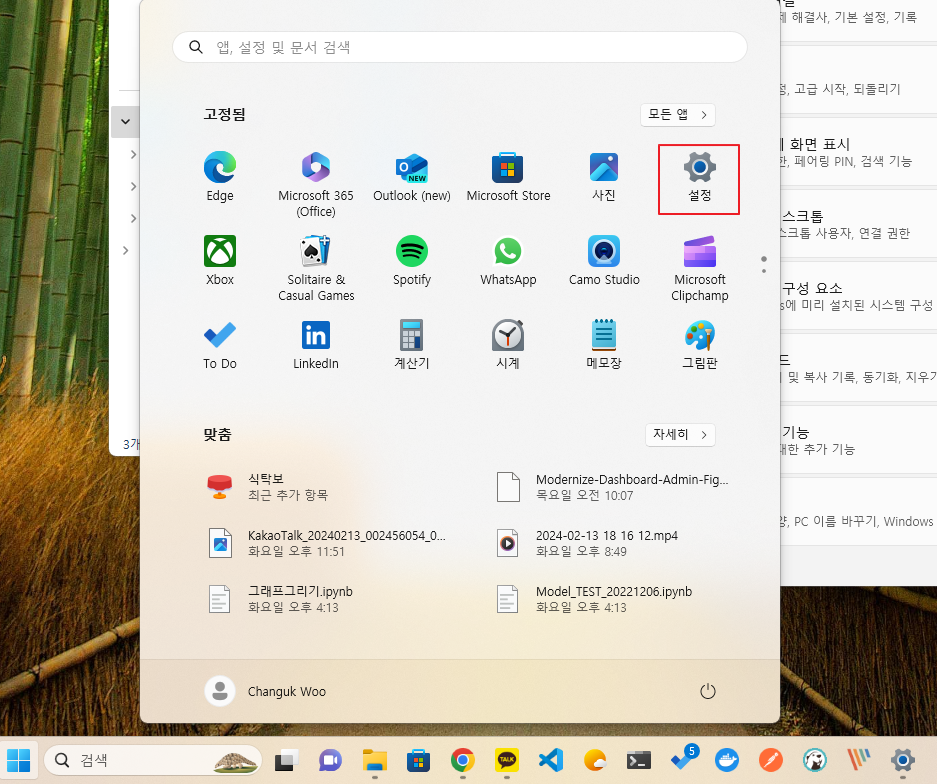Open the 'PC 이름 바꾸기, Windows' settings row behind

(858, 512)
